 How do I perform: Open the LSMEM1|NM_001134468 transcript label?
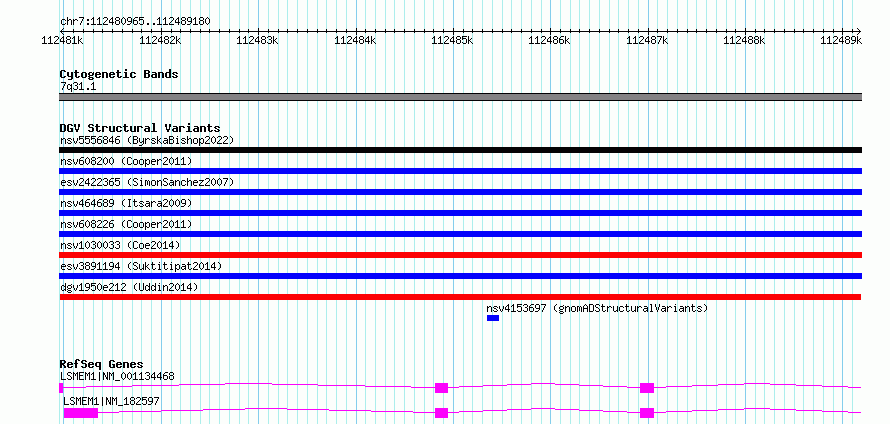[x=117, y=376]
